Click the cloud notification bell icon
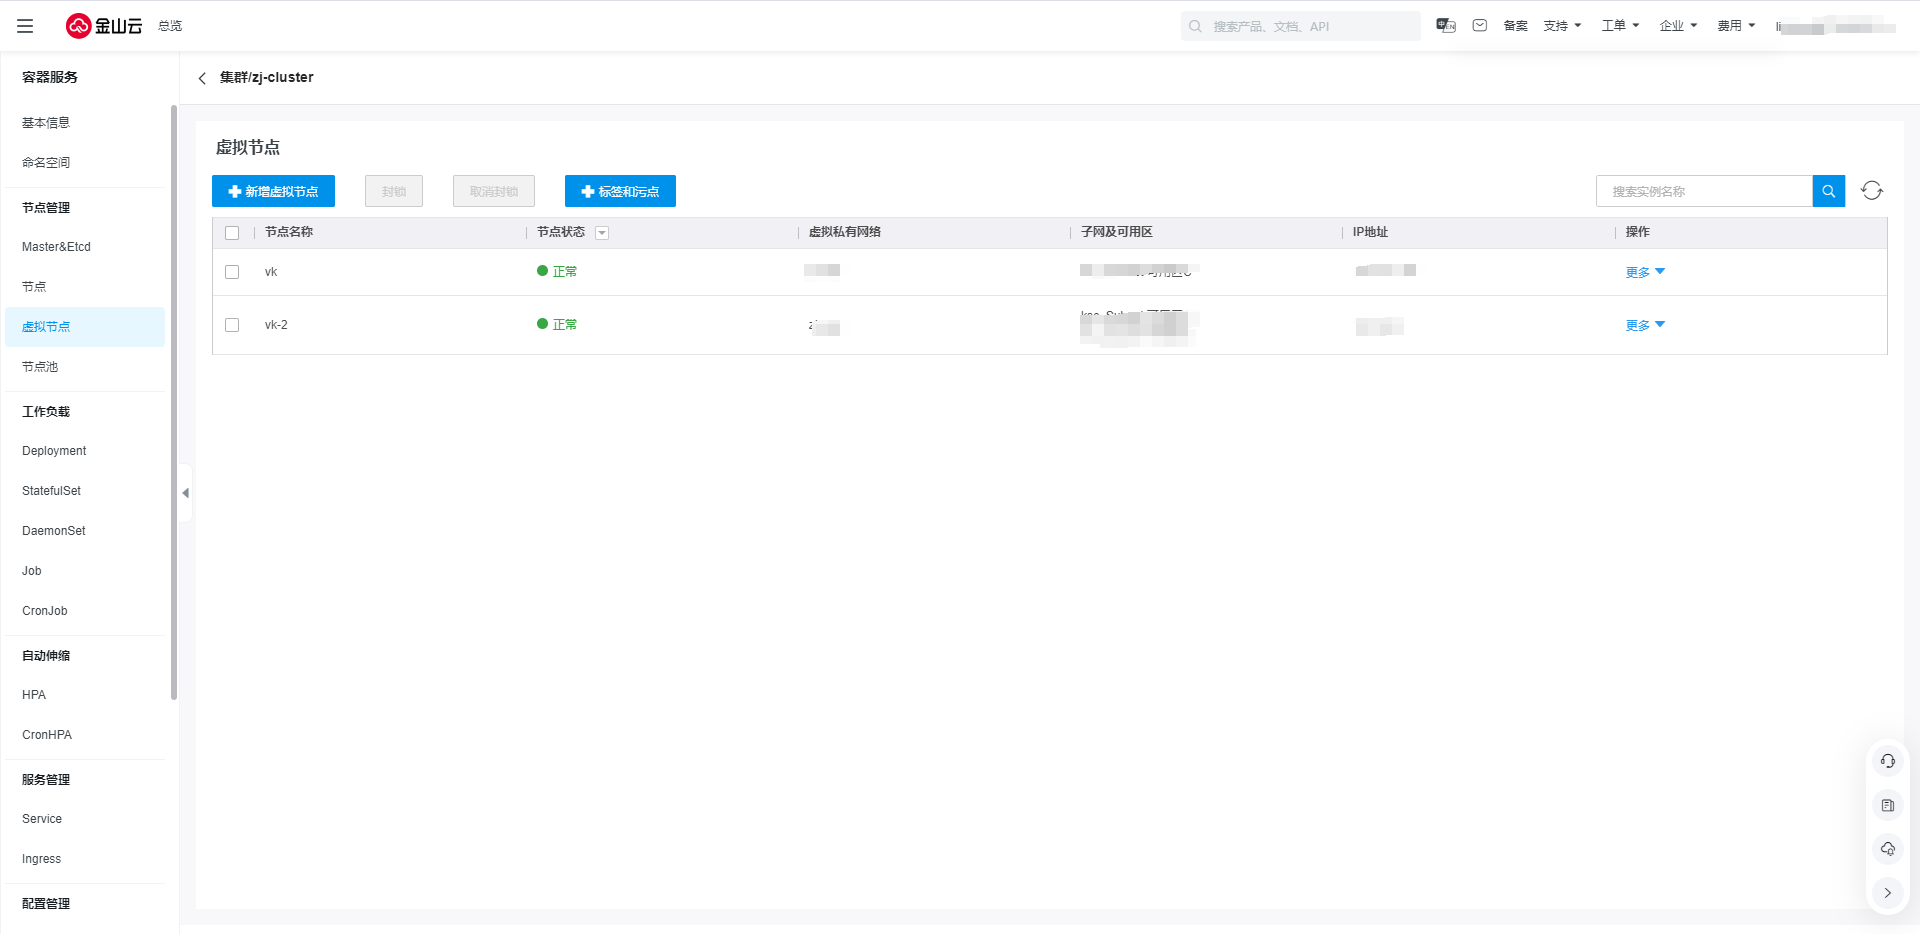 pyautogui.click(x=1887, y=849)
